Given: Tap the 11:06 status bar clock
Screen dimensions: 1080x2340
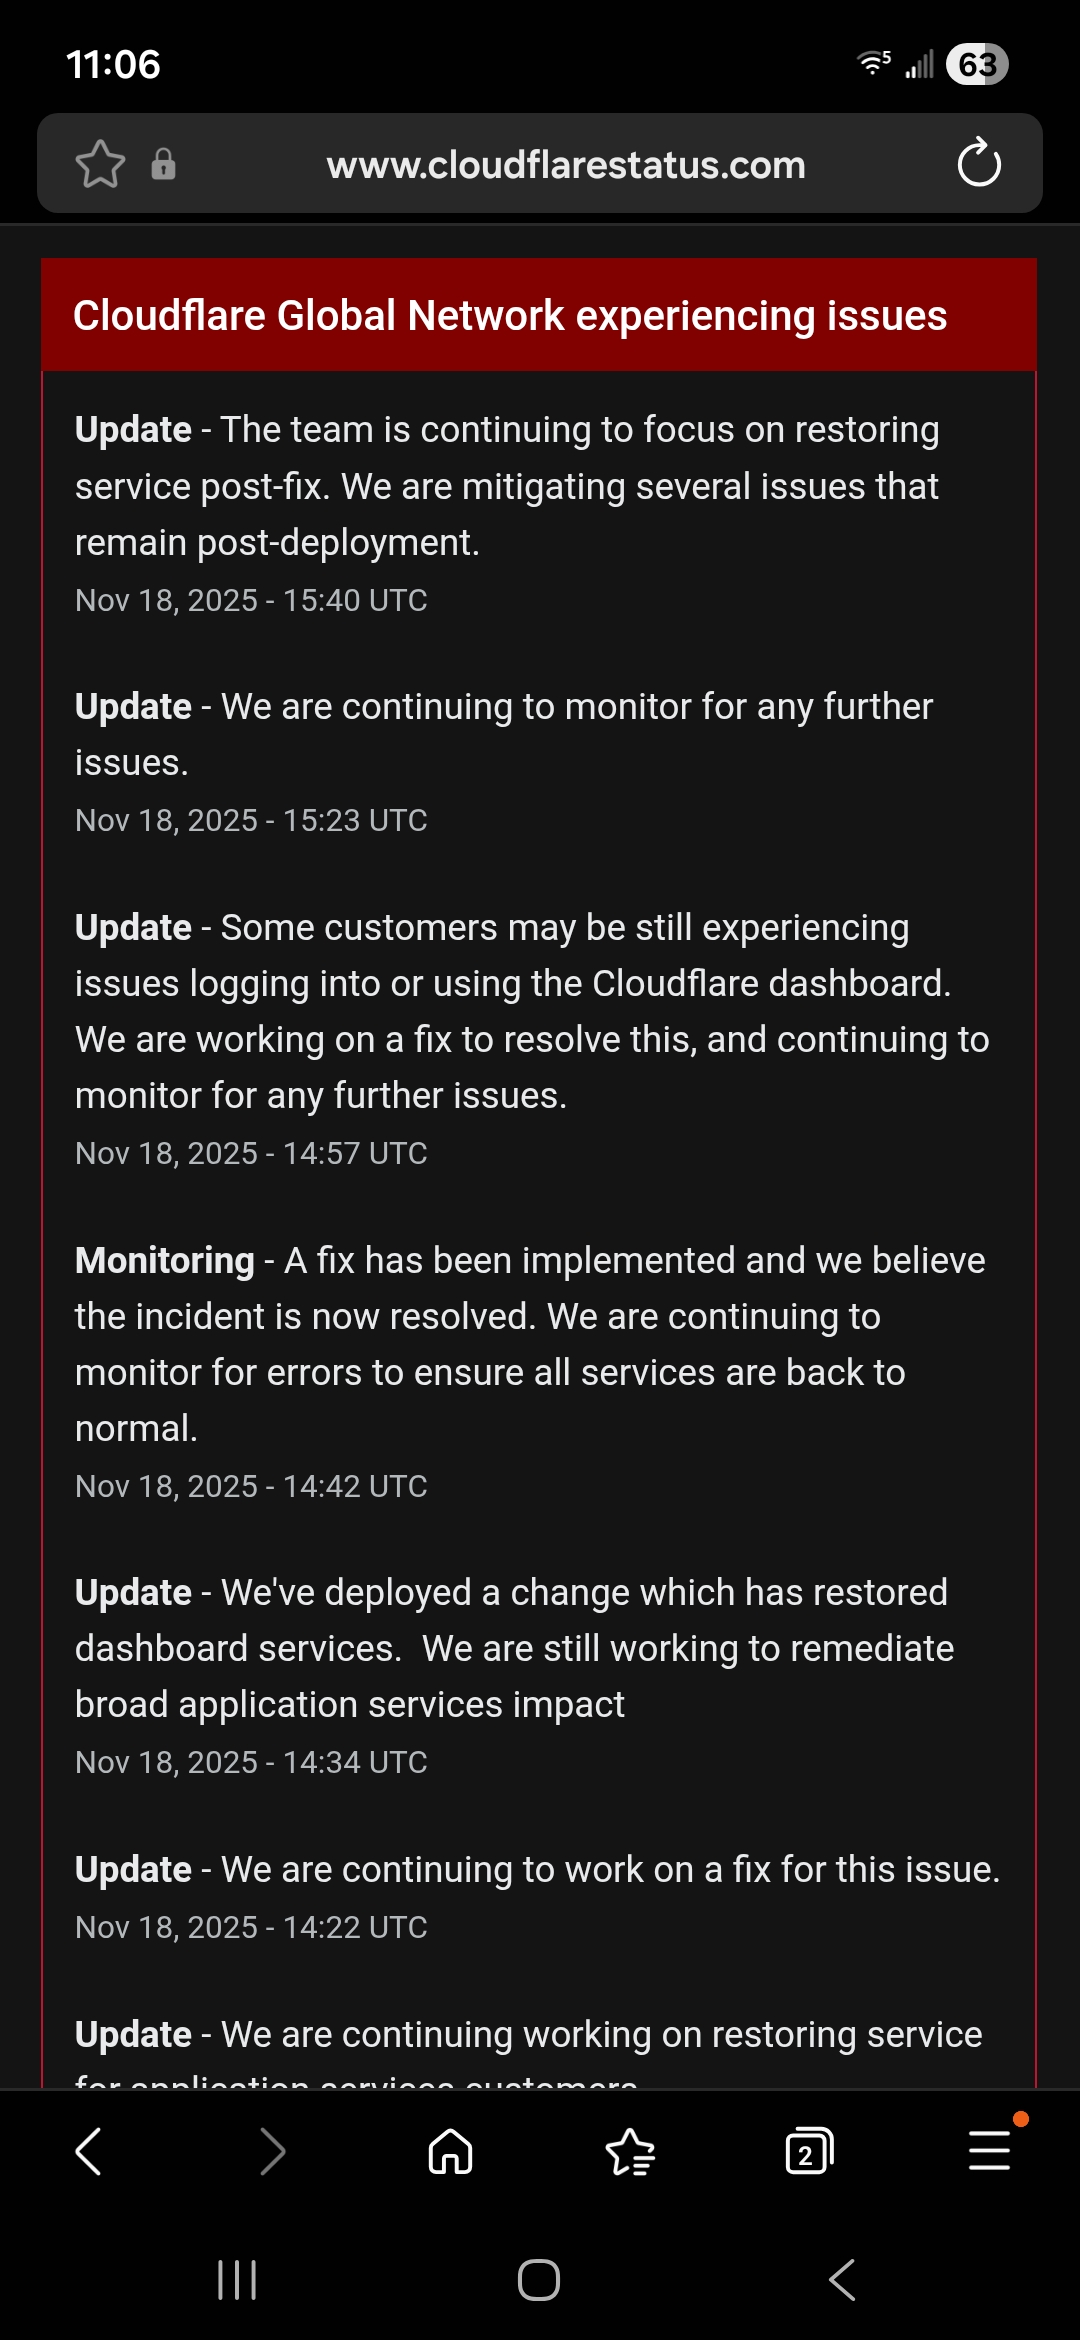Looking at the screenshot, I should click(x=113, y=65).
